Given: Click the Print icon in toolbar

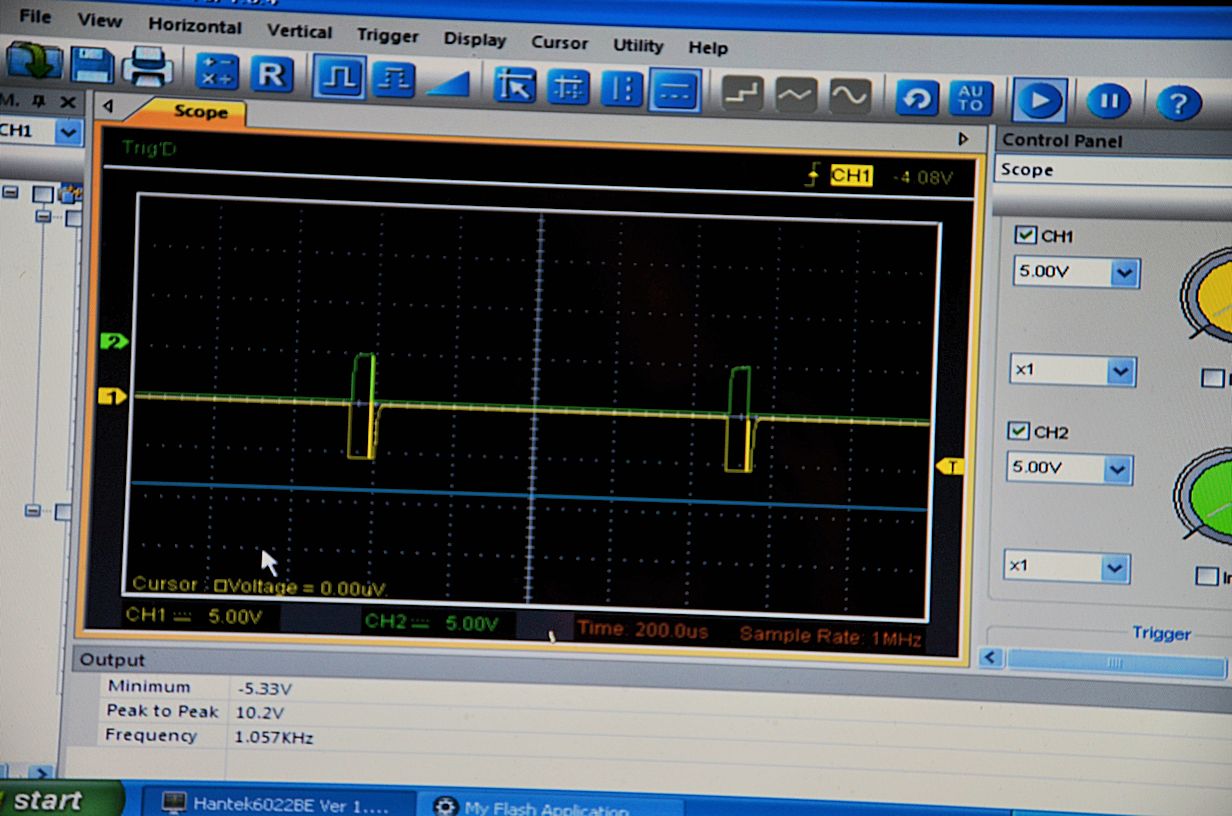Looking at the screenshot, I should point(147,68).
